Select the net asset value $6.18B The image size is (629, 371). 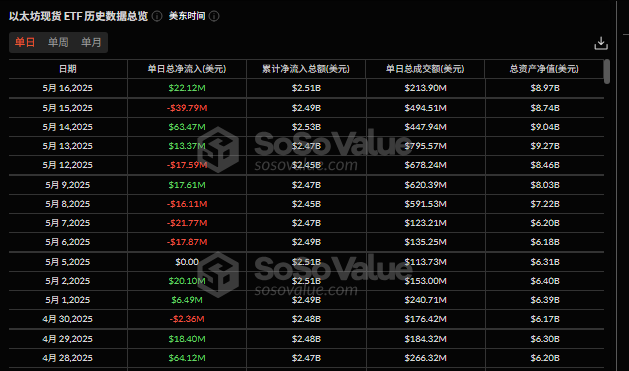pyautogui.click(x=545, y=242)
